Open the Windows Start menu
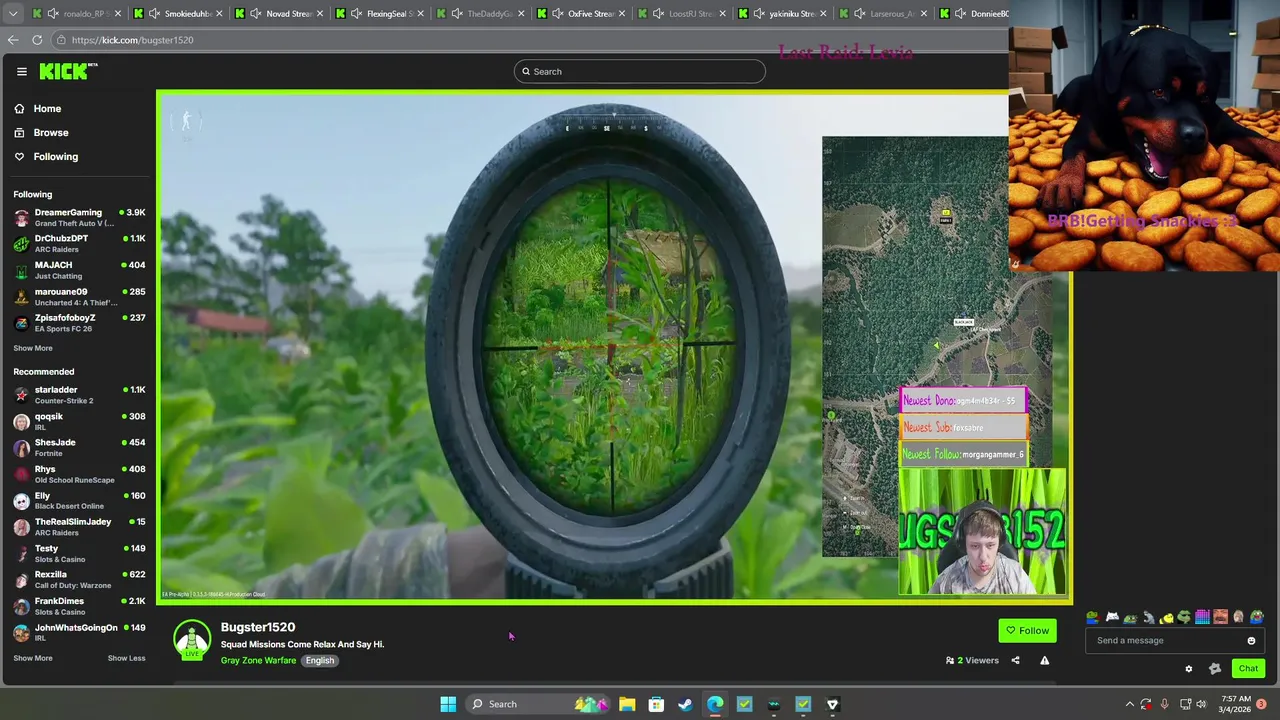The image size is (1280, 720). click(x=448, y=704)
